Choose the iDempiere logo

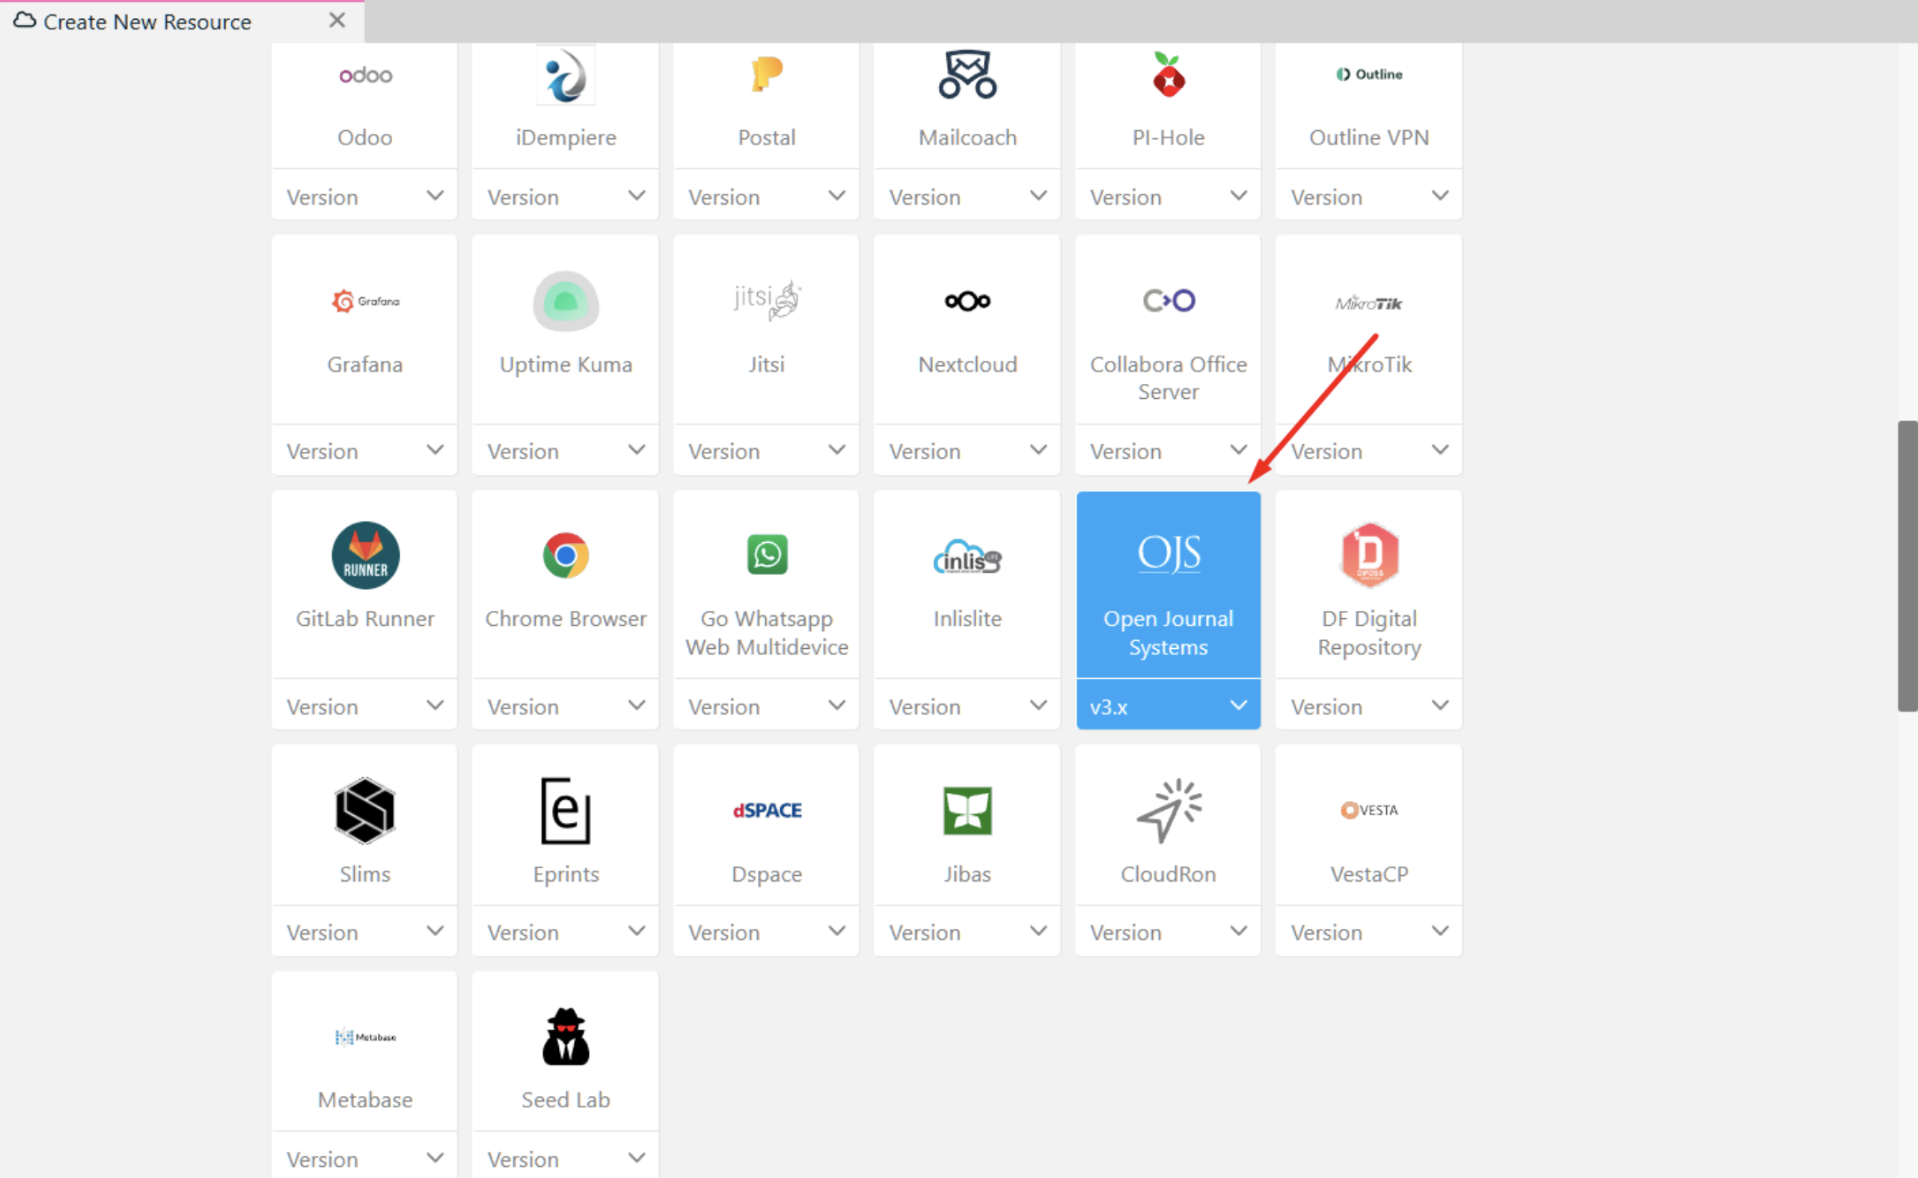pos(566,75)
